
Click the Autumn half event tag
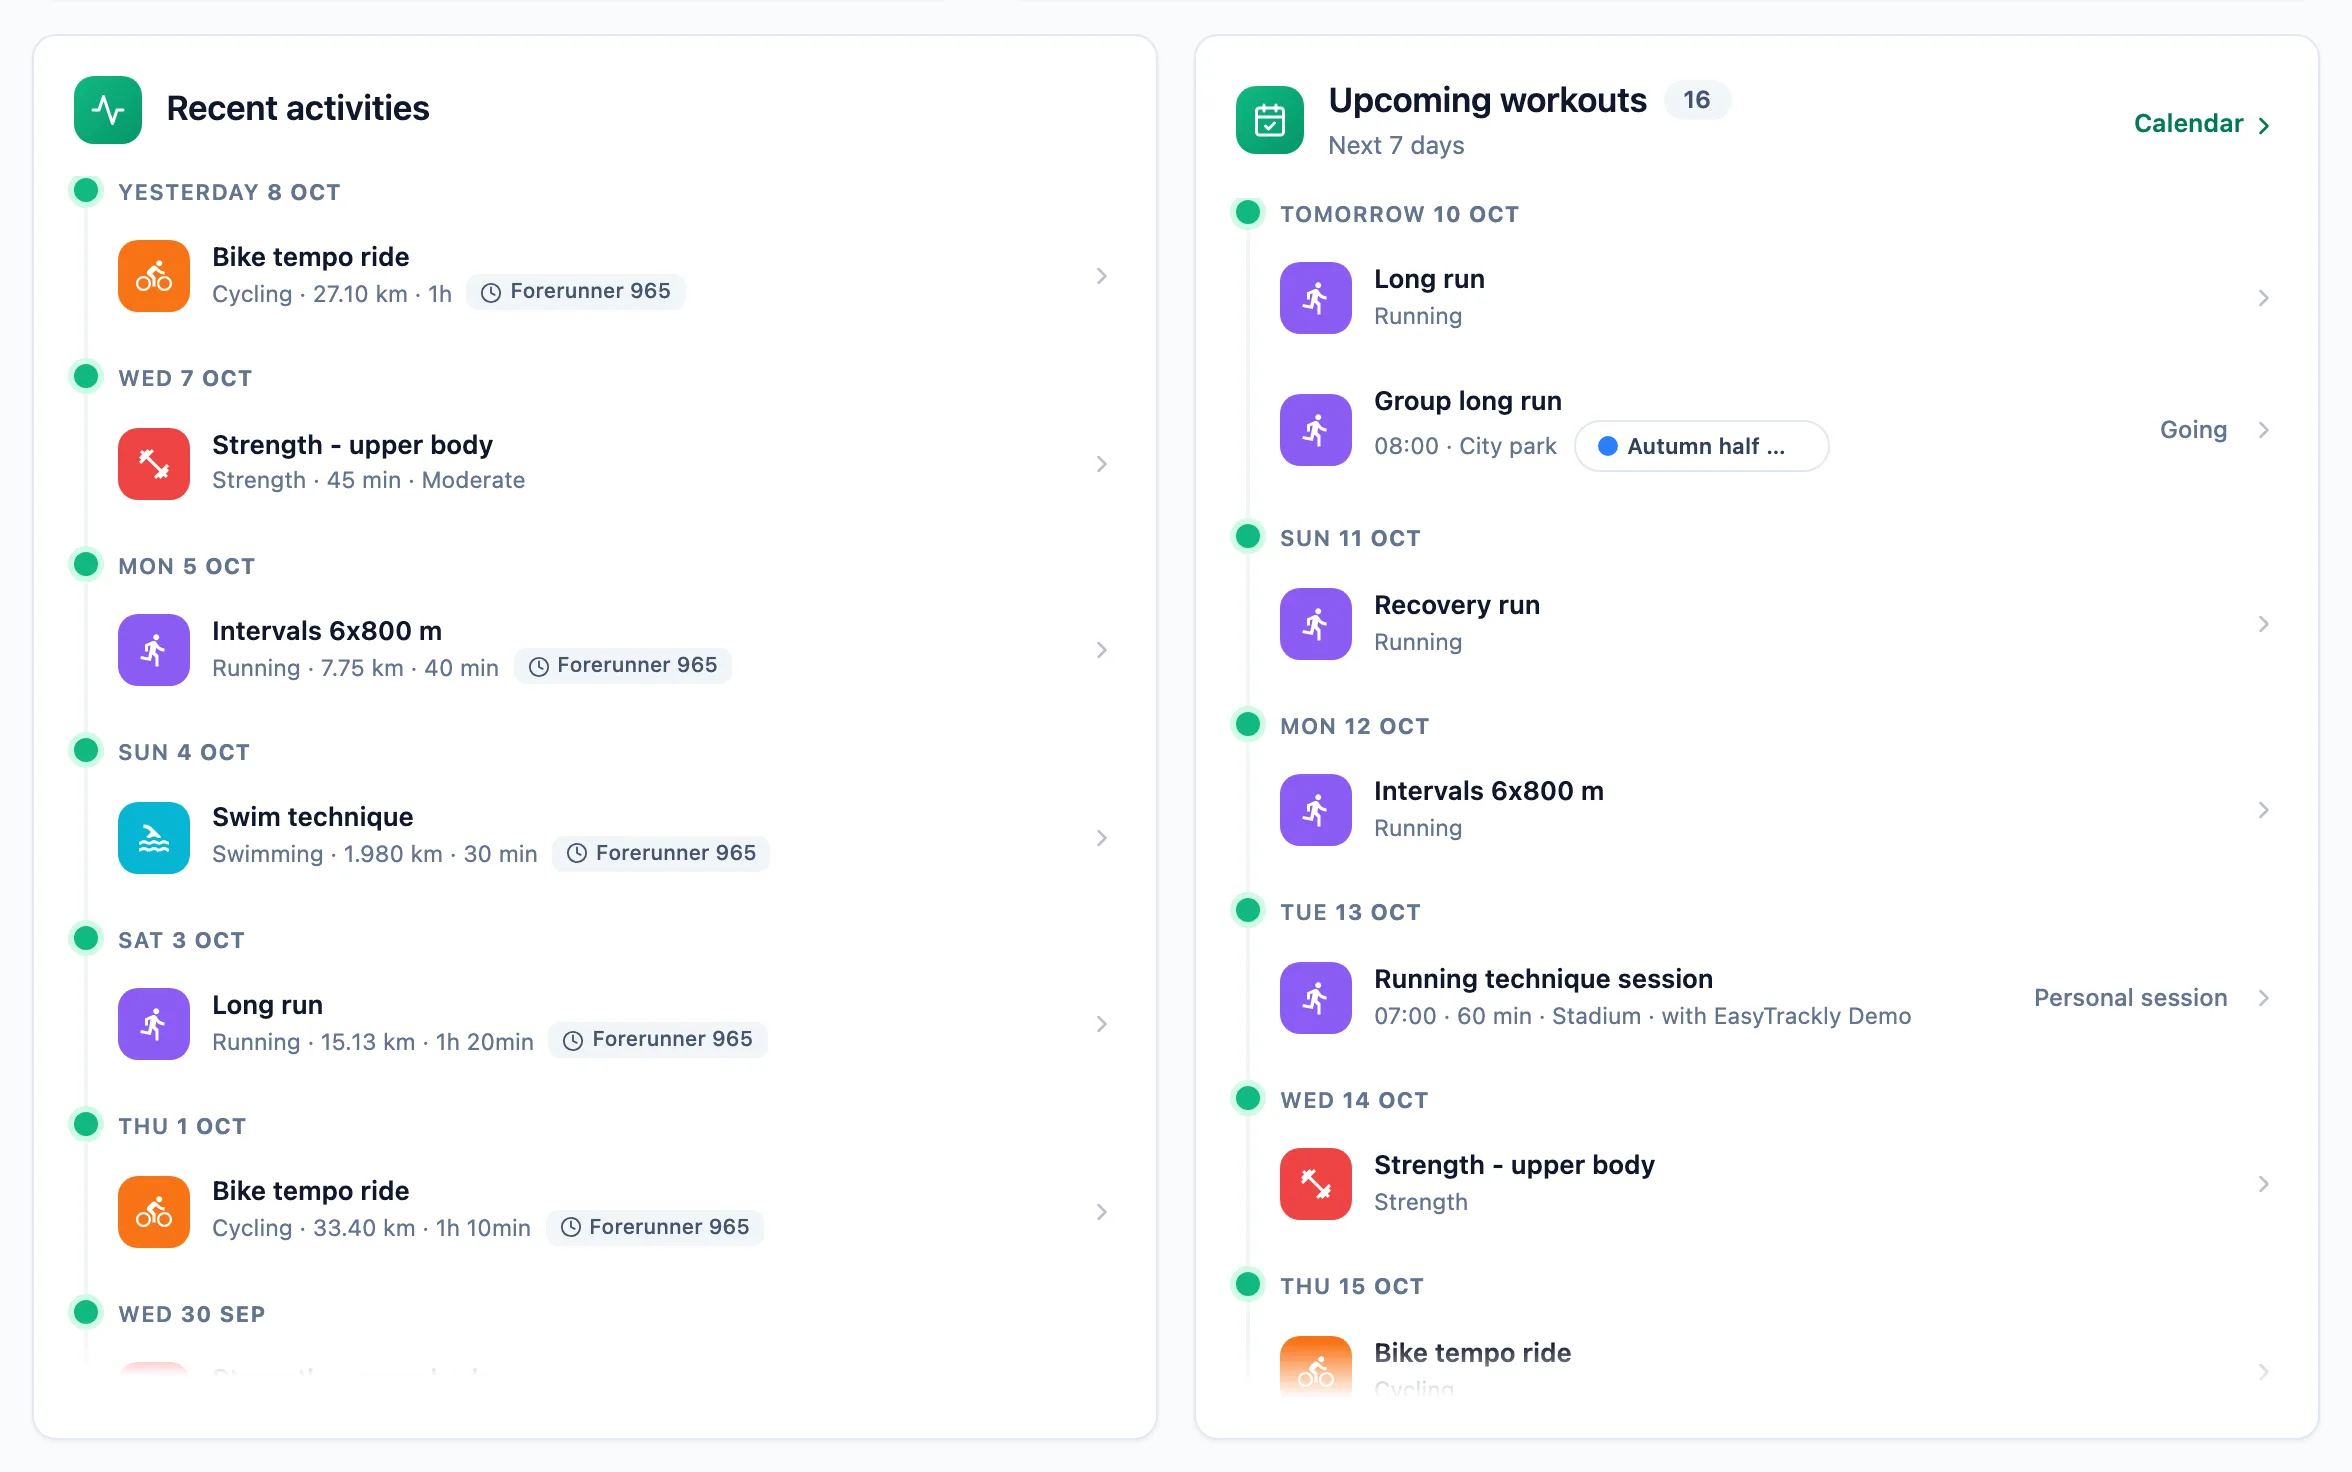point(1702,446)
